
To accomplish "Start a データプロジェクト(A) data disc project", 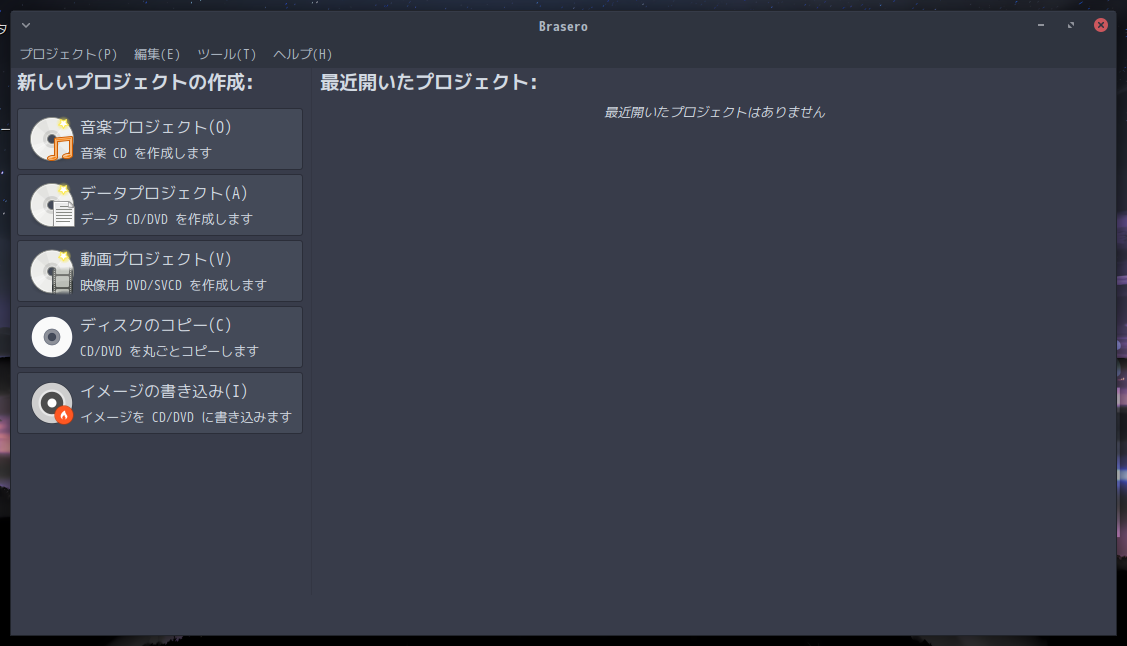I will [160, 206].
